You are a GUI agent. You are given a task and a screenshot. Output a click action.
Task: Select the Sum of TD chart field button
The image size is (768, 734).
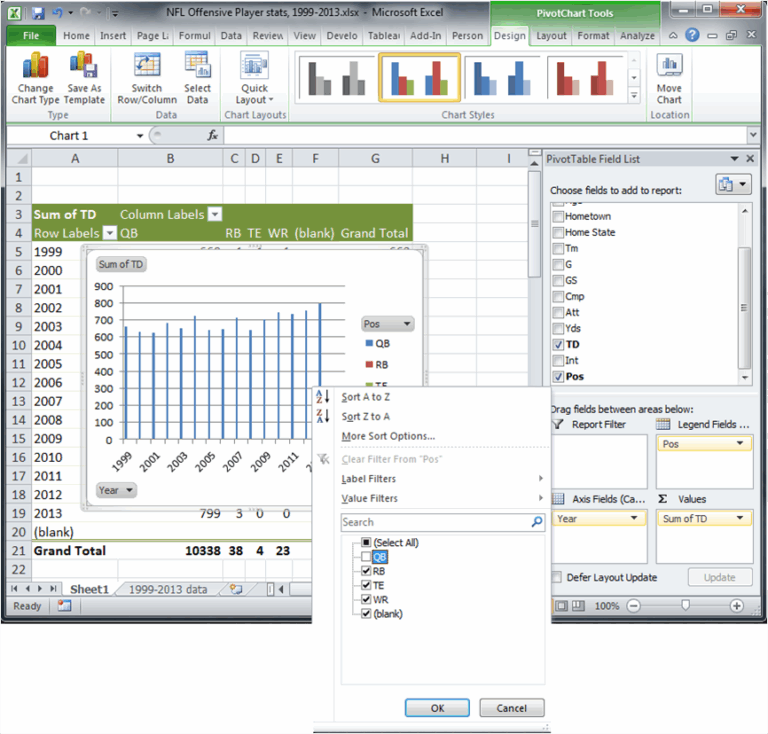pyautogui.click(x=121, y=264)
